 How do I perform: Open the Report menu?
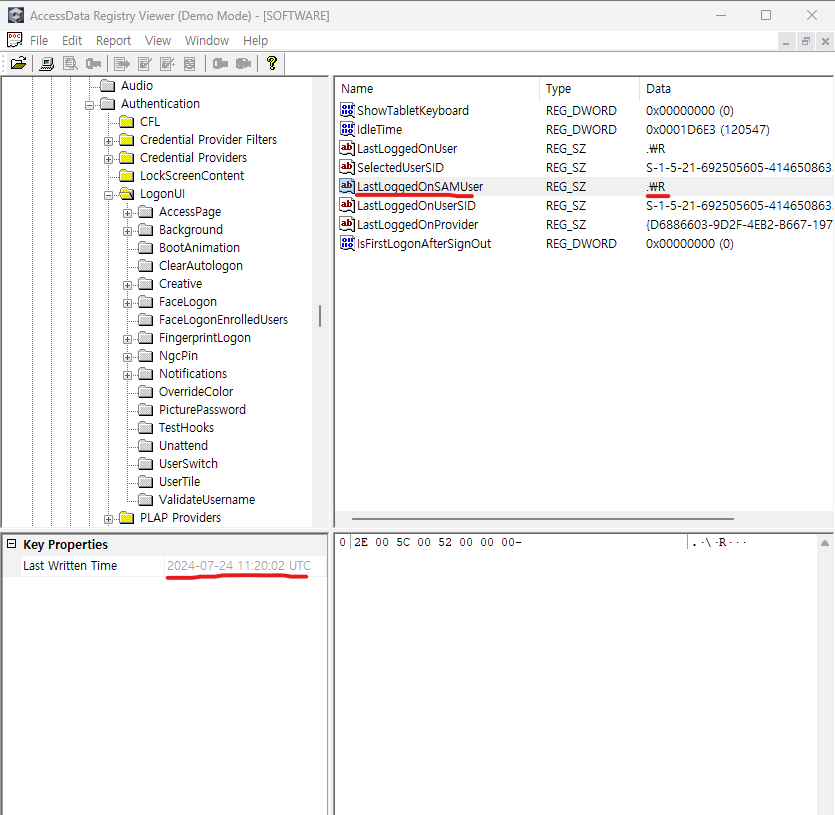point(113,40)
